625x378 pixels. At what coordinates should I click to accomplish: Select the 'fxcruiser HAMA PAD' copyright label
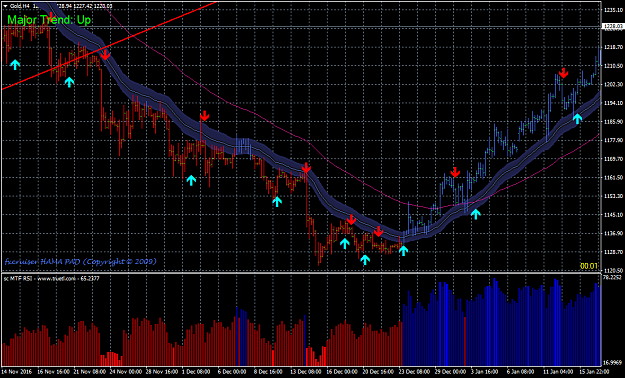81,262
